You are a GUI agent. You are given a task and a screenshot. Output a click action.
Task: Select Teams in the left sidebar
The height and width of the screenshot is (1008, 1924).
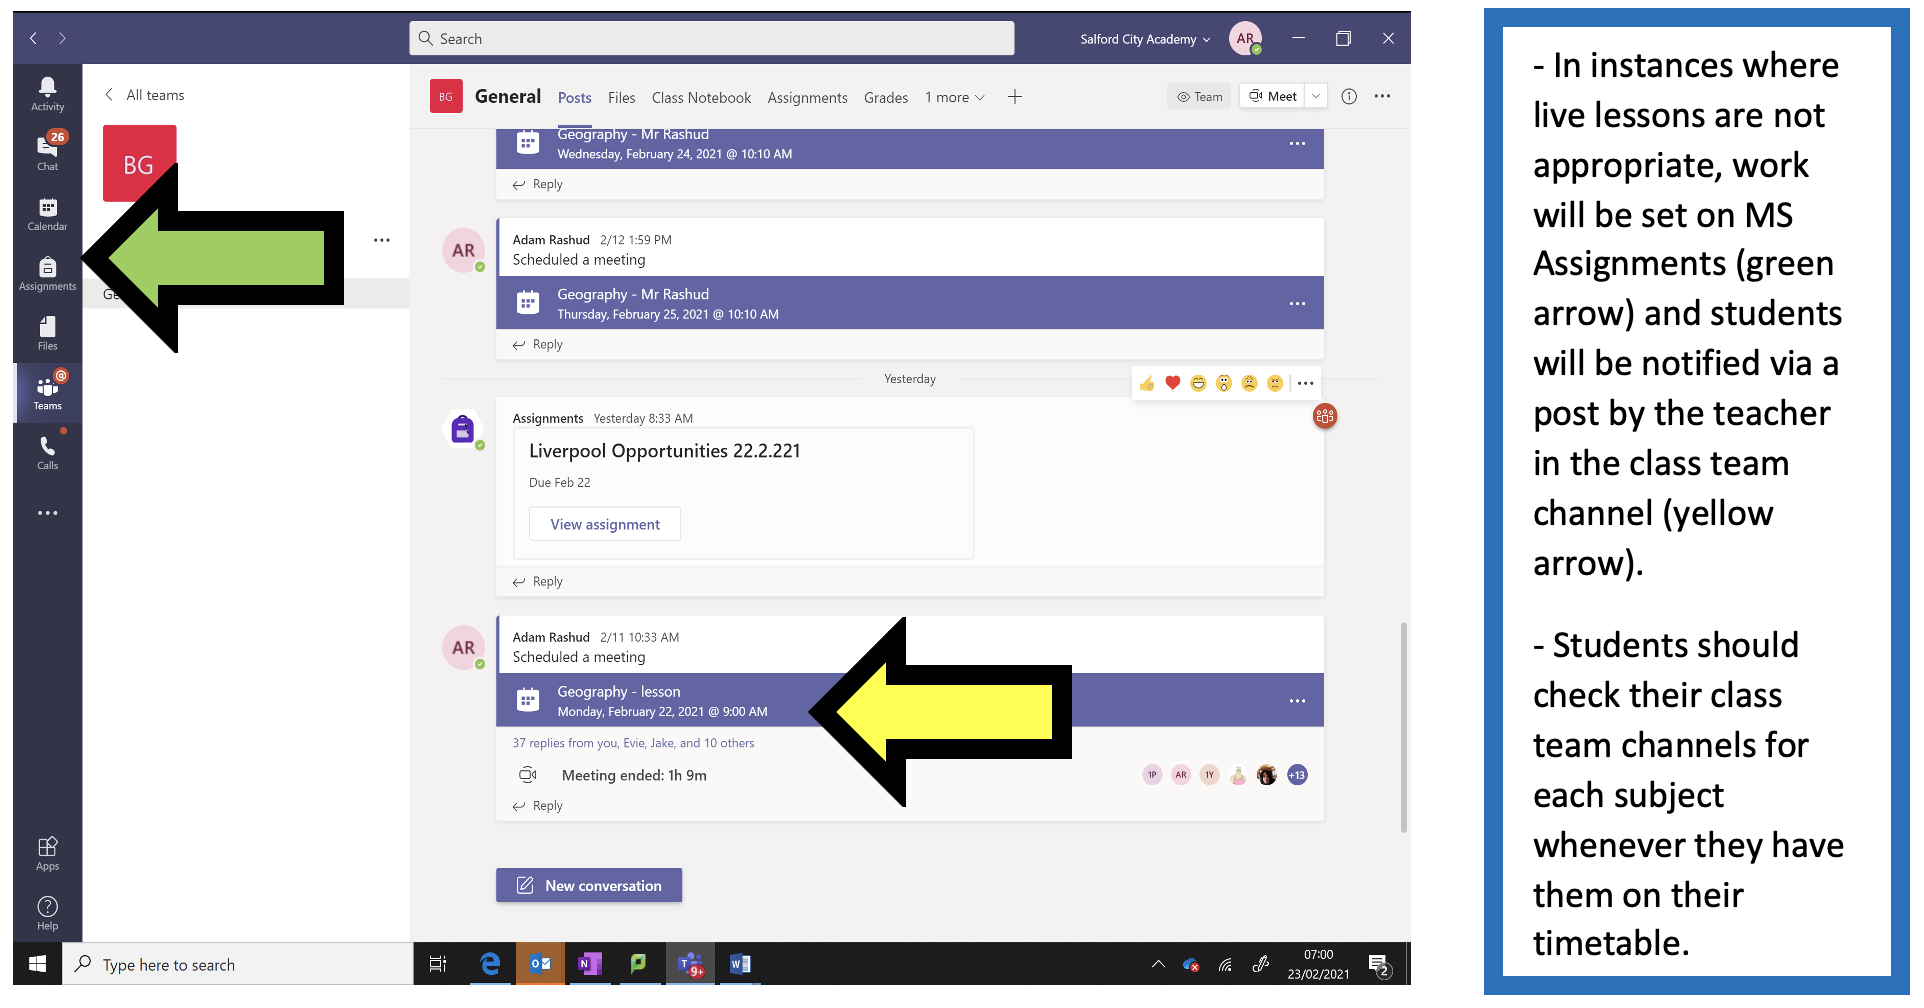[47, 393]
